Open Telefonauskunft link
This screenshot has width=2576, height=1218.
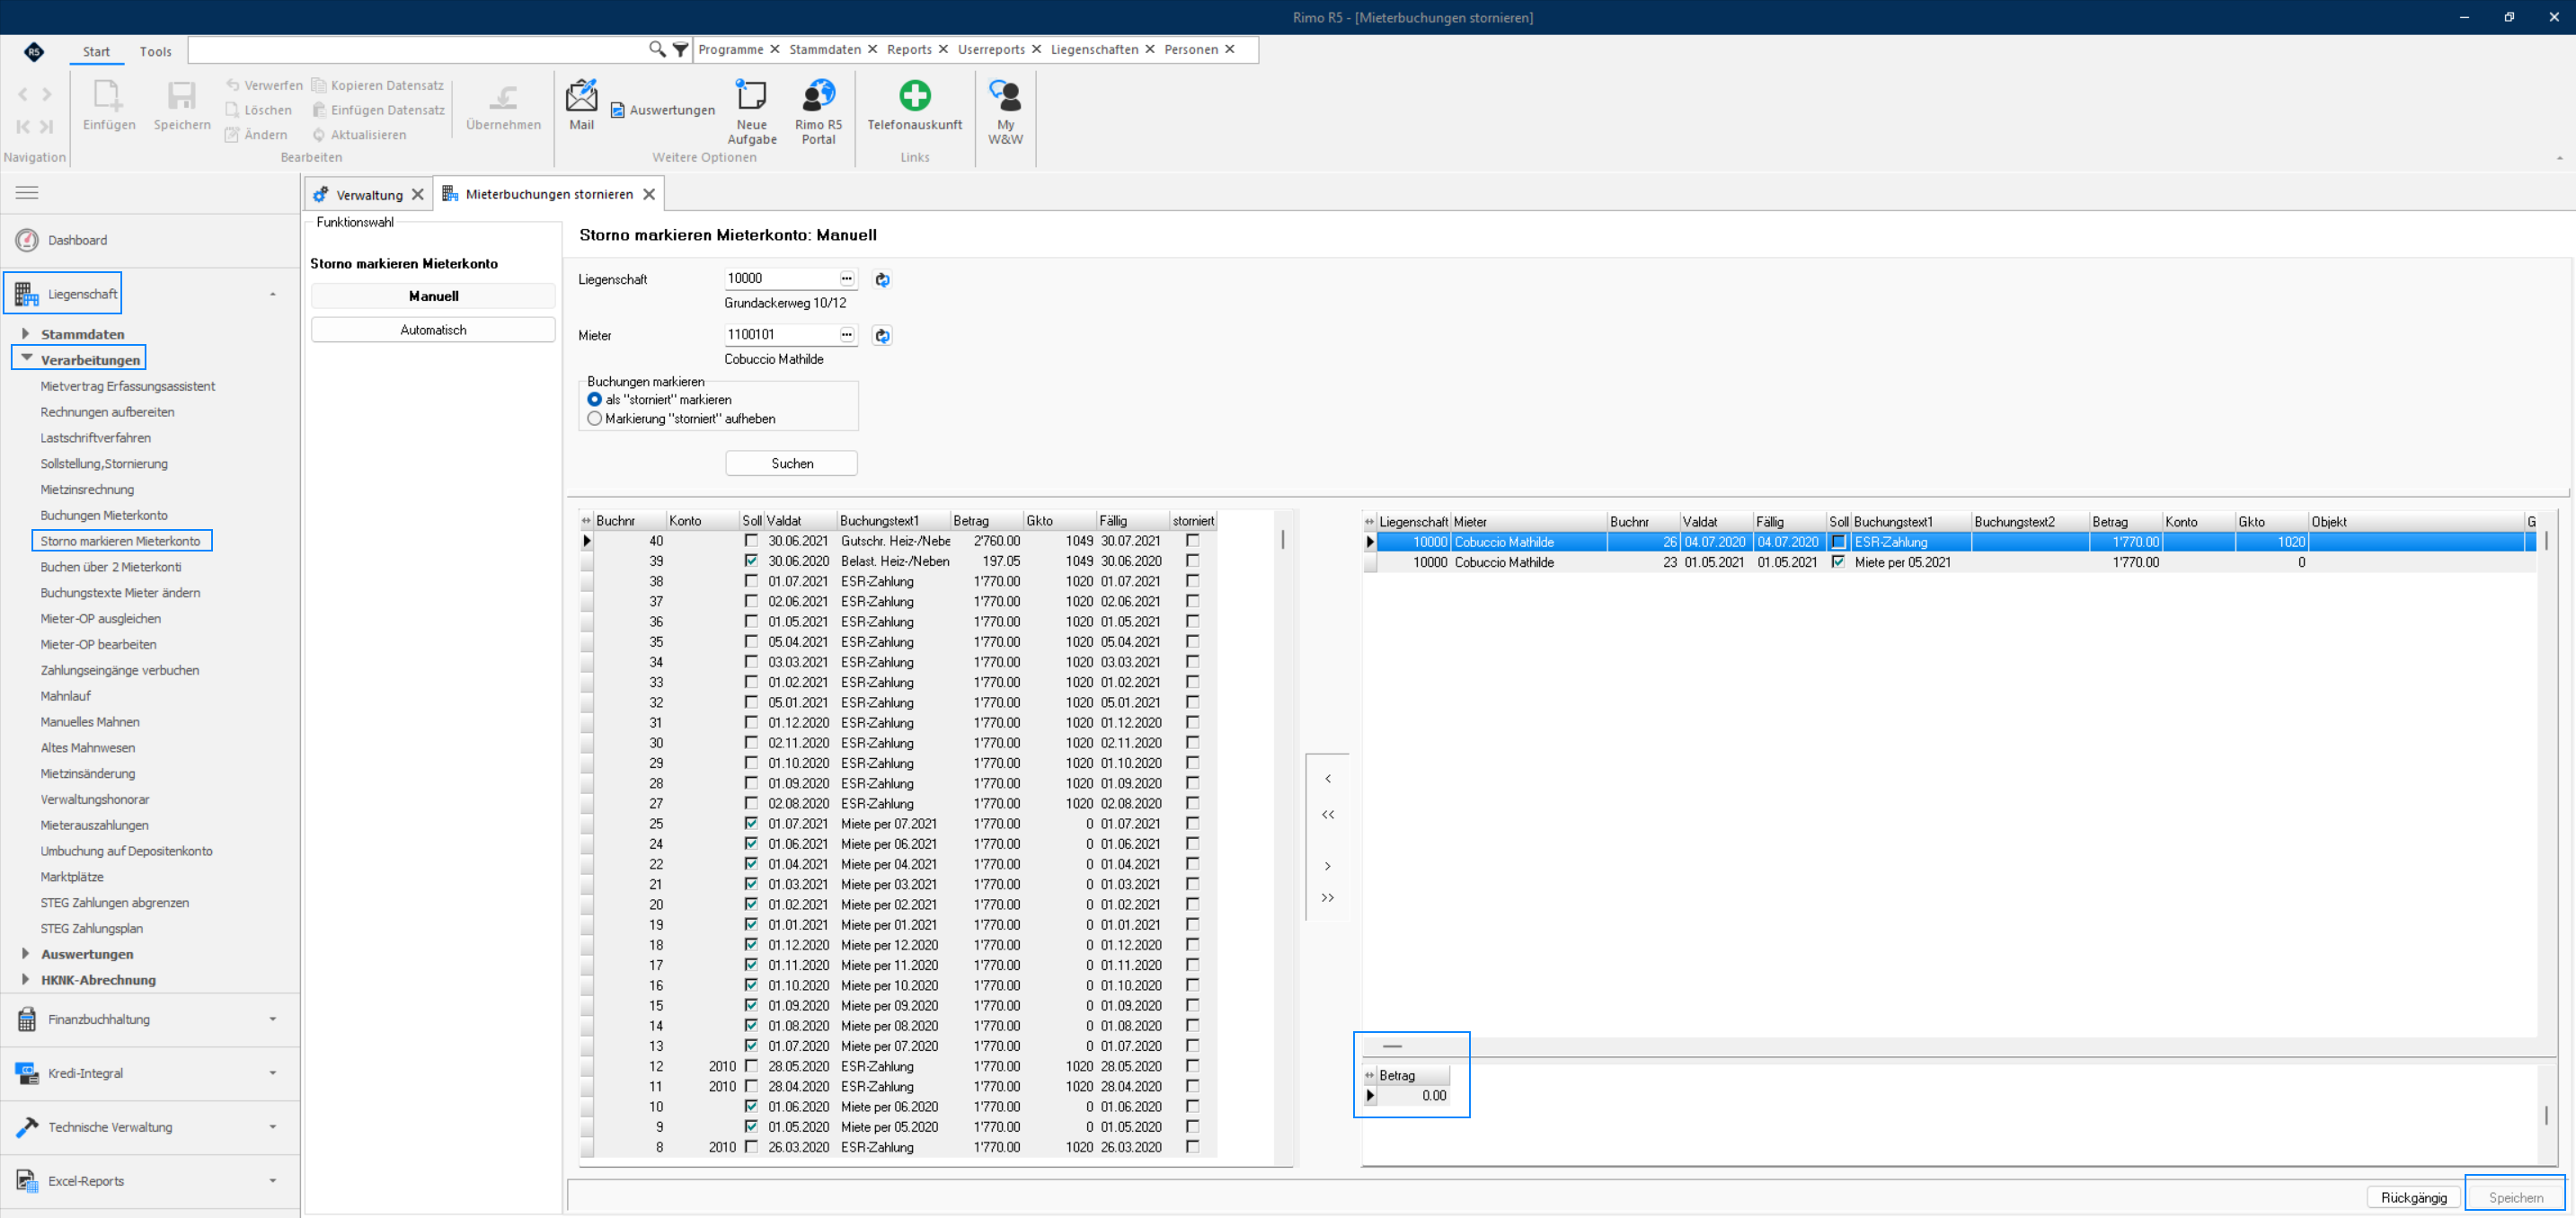914,104
